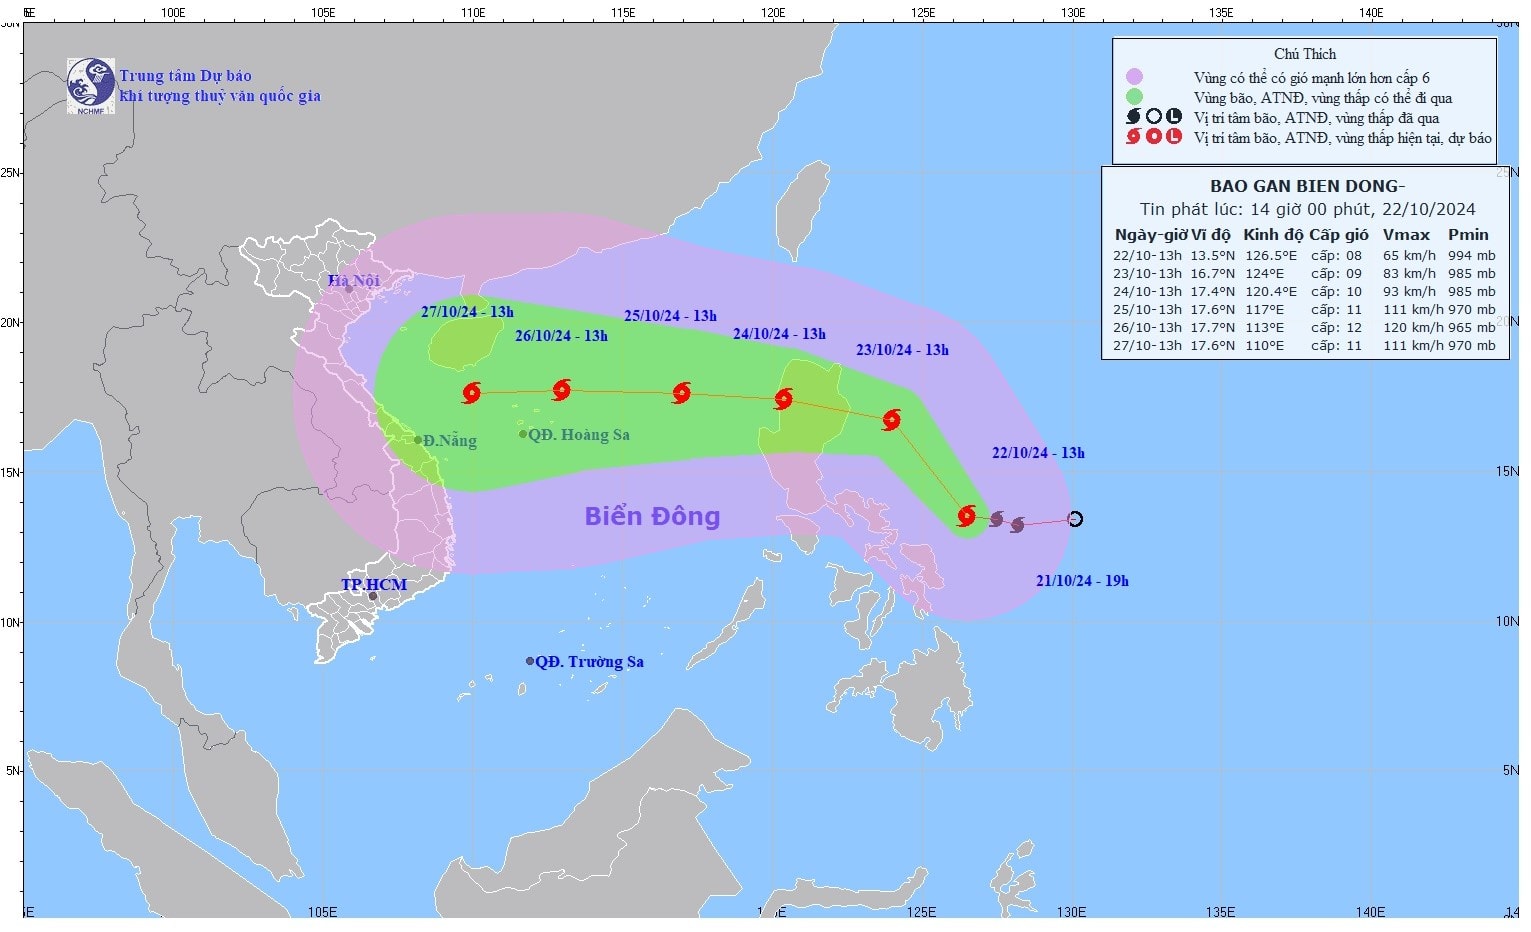Click the 'QĐ. Hoàng Sa' label
Image resolution: width=1531 pixels, height=932 pixels.
pos(579,435)
